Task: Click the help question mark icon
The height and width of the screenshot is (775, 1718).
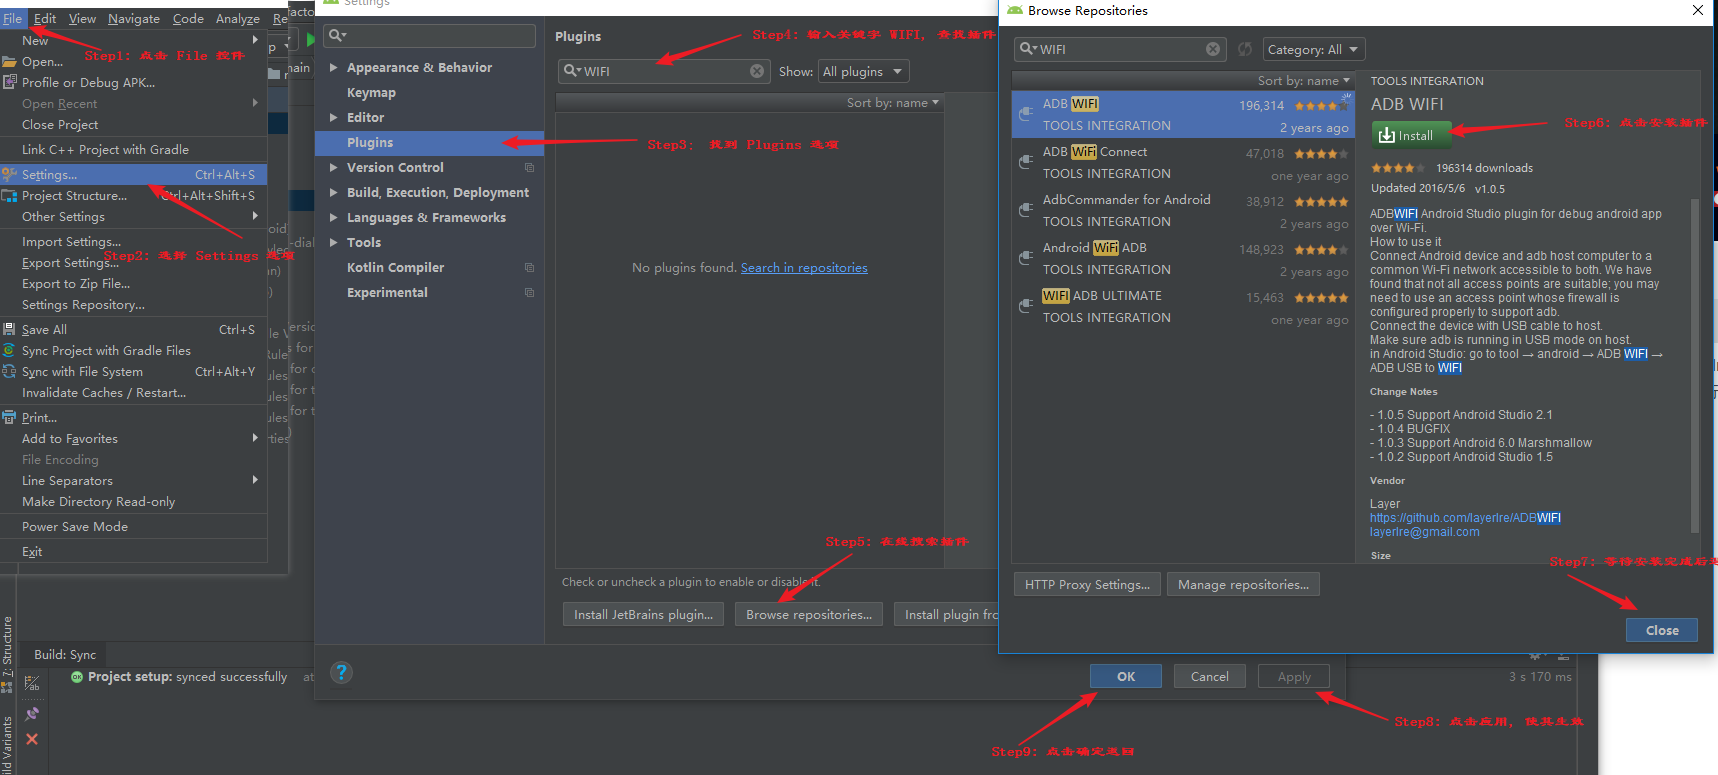Action: [341, 672]
